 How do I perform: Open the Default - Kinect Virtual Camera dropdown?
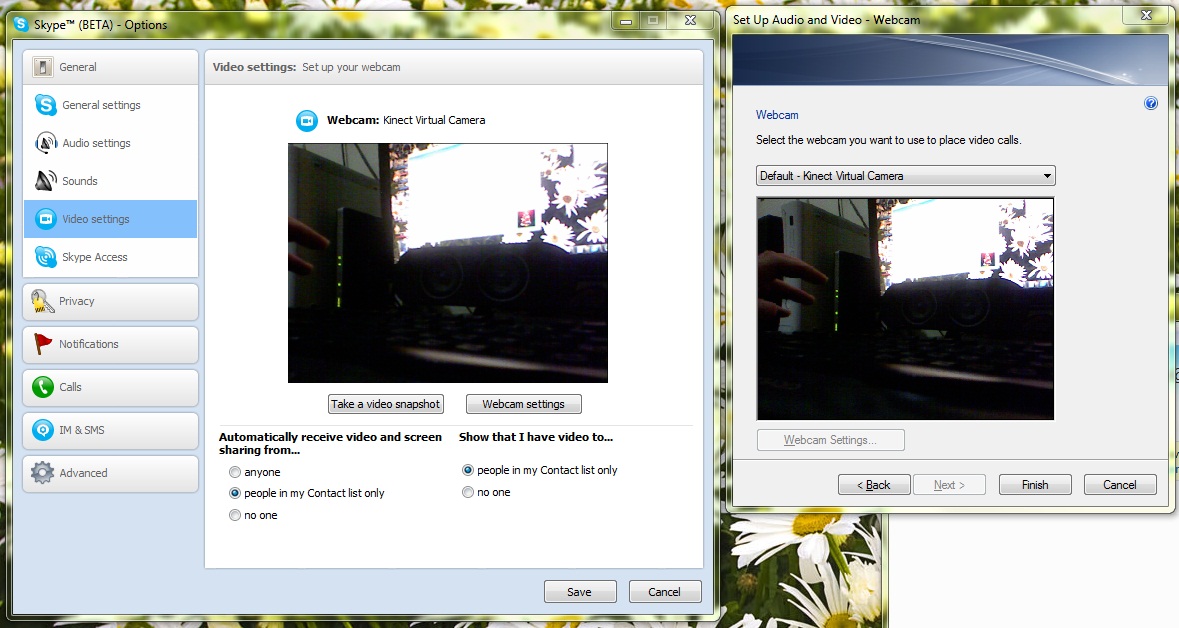tap(905, 176)
